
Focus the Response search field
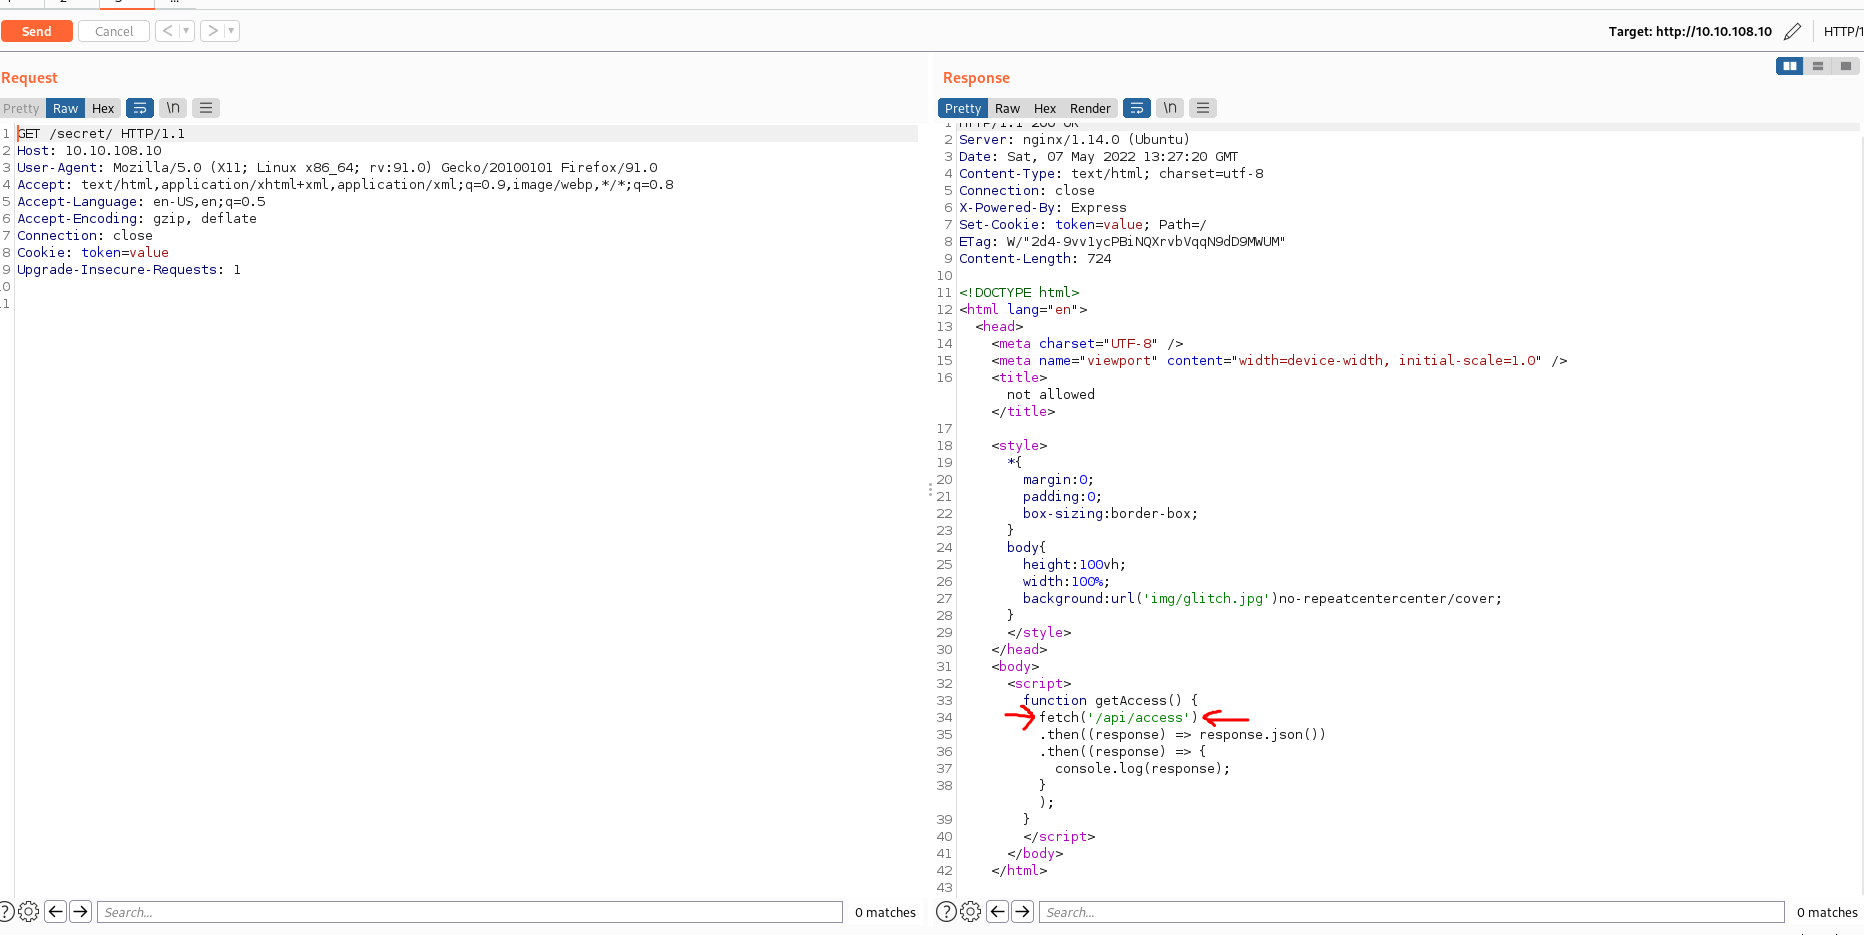pyautogui.click(x=1412, y=912)
